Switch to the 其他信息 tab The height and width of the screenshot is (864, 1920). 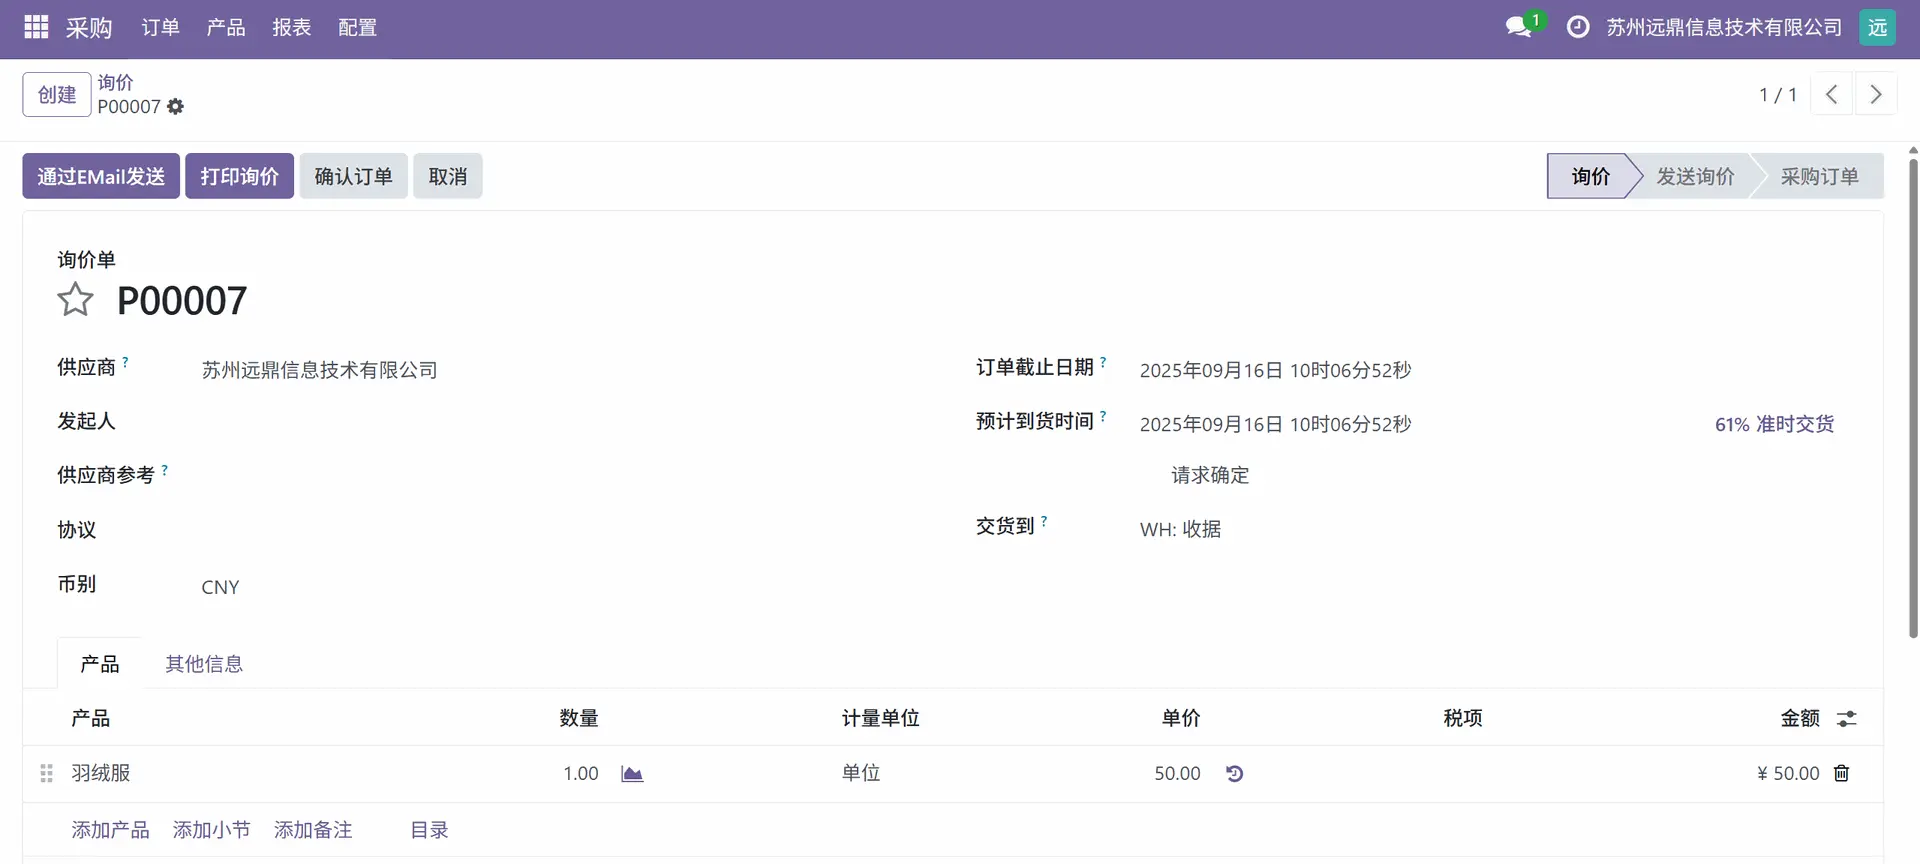[x=204, y=664]
